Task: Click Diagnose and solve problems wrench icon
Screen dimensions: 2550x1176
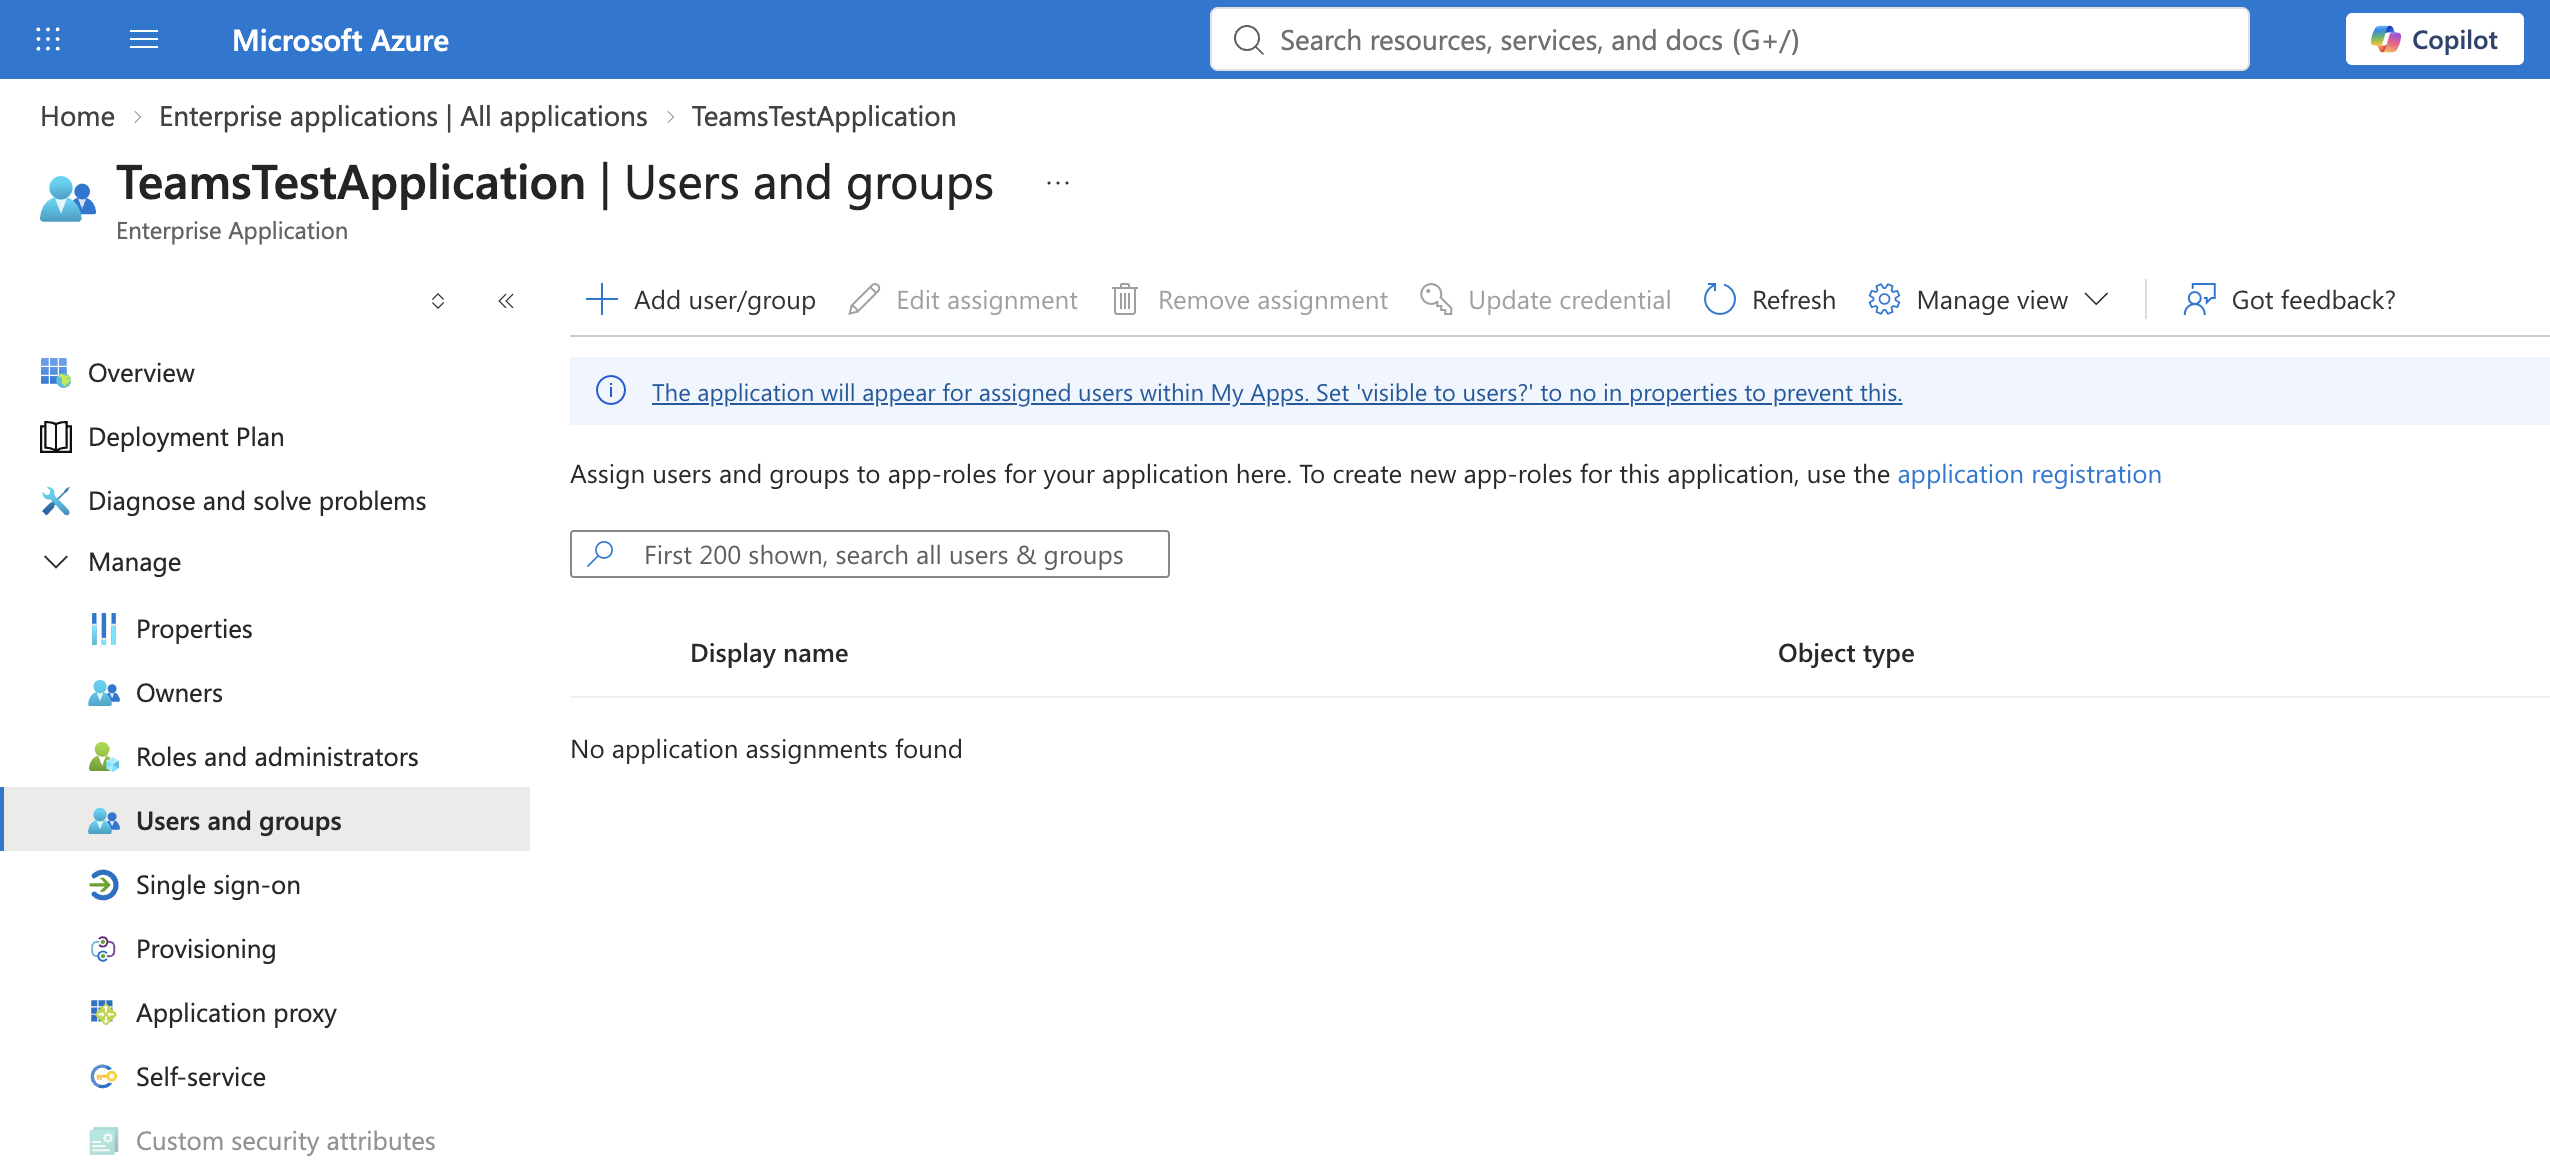Action: pyautogui.click(x=56, y=500)
